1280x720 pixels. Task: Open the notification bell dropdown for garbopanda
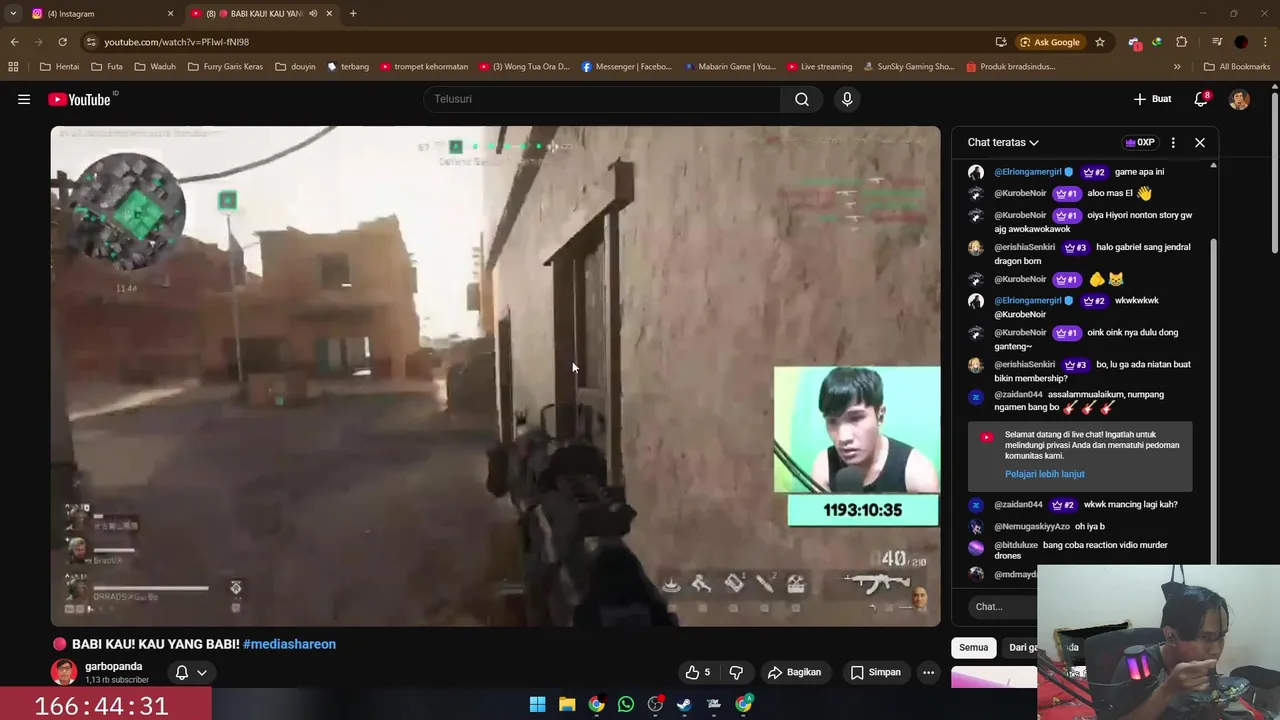191,672
